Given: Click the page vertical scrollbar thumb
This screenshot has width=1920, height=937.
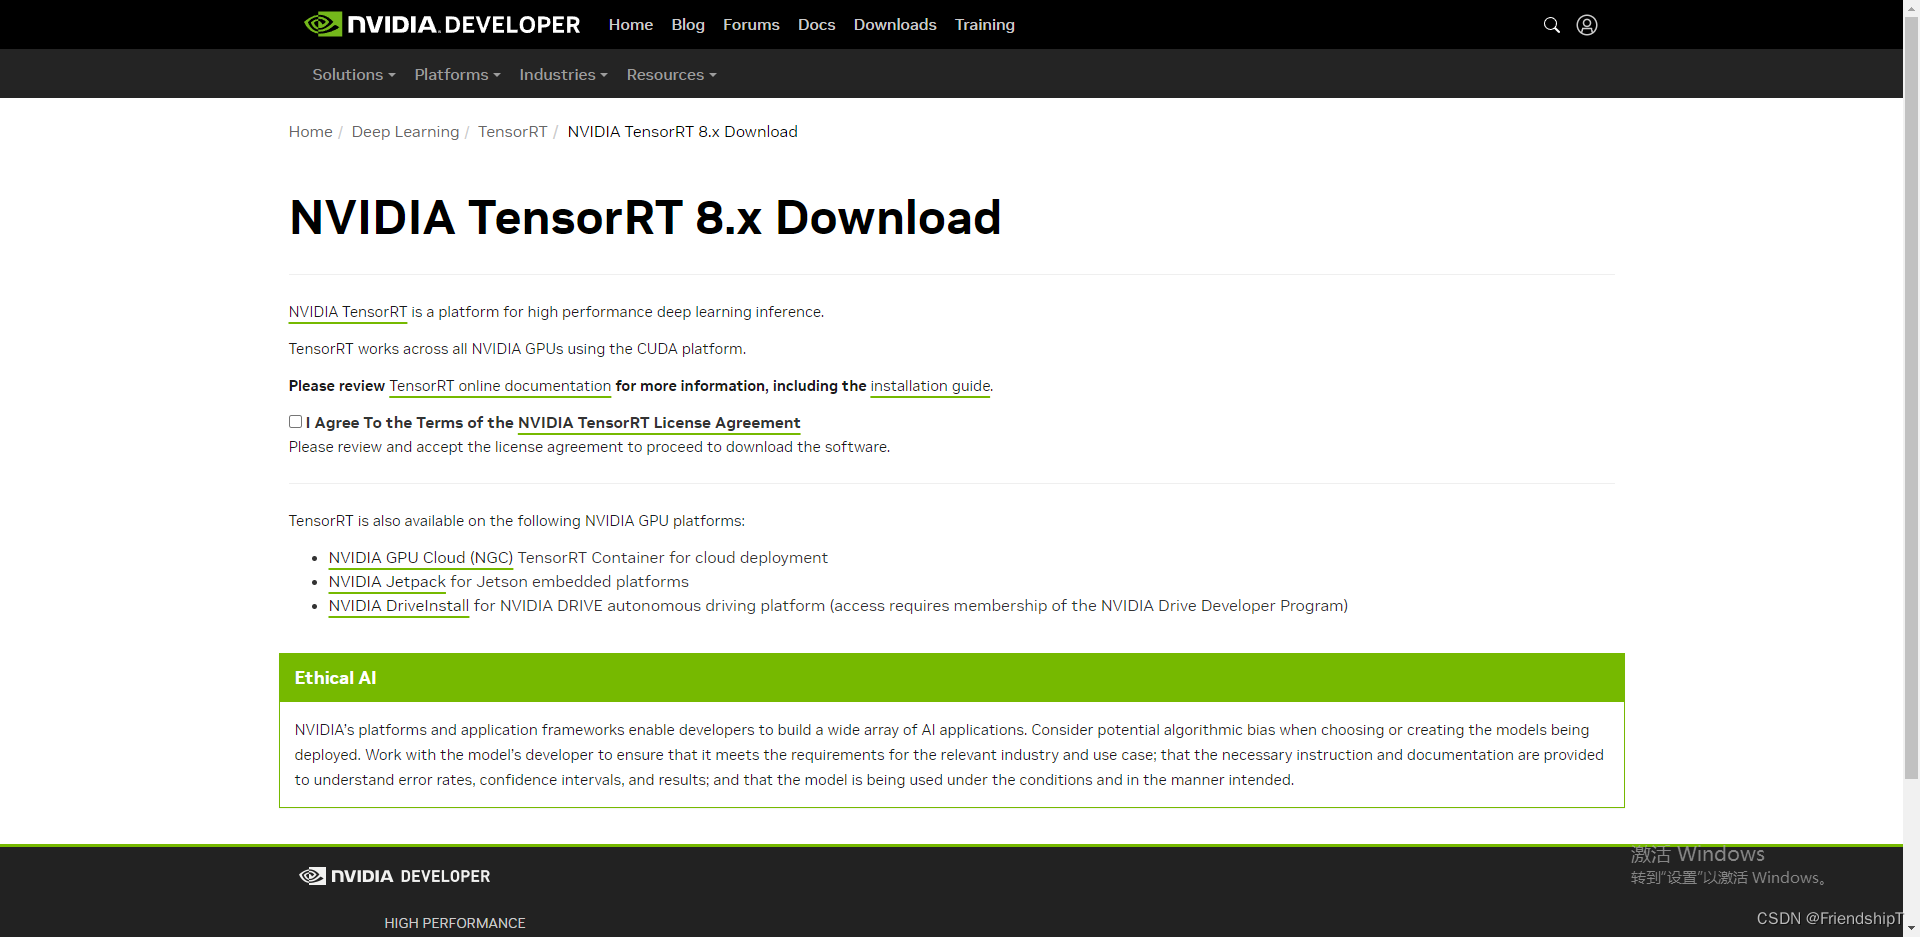Looking at the screenshot, I should coord(1911,396).
